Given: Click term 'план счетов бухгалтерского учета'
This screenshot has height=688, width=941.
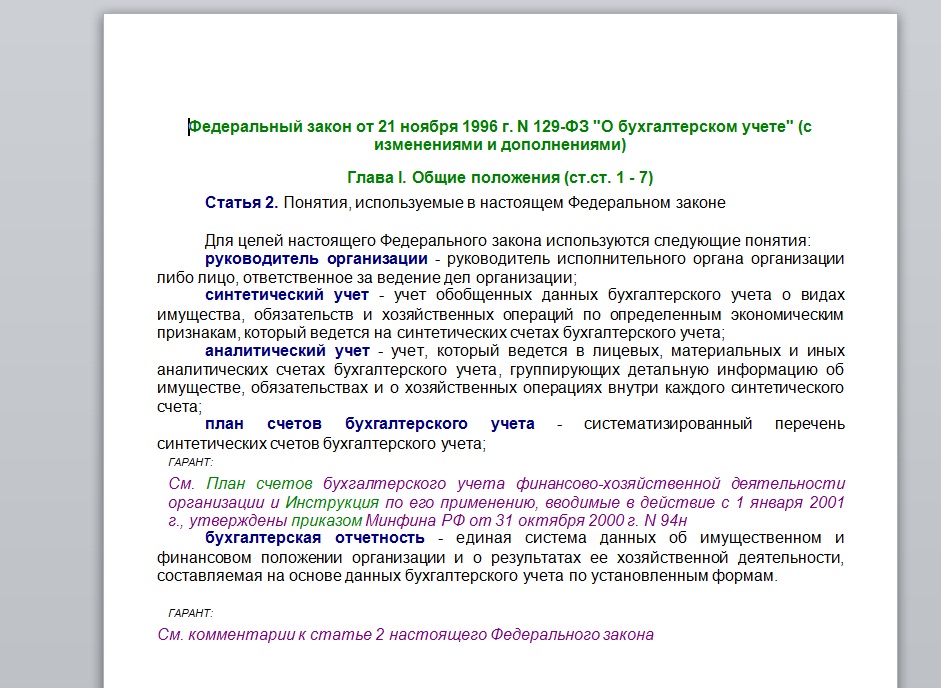Looking at the screenshot, I should coord(370,424).
